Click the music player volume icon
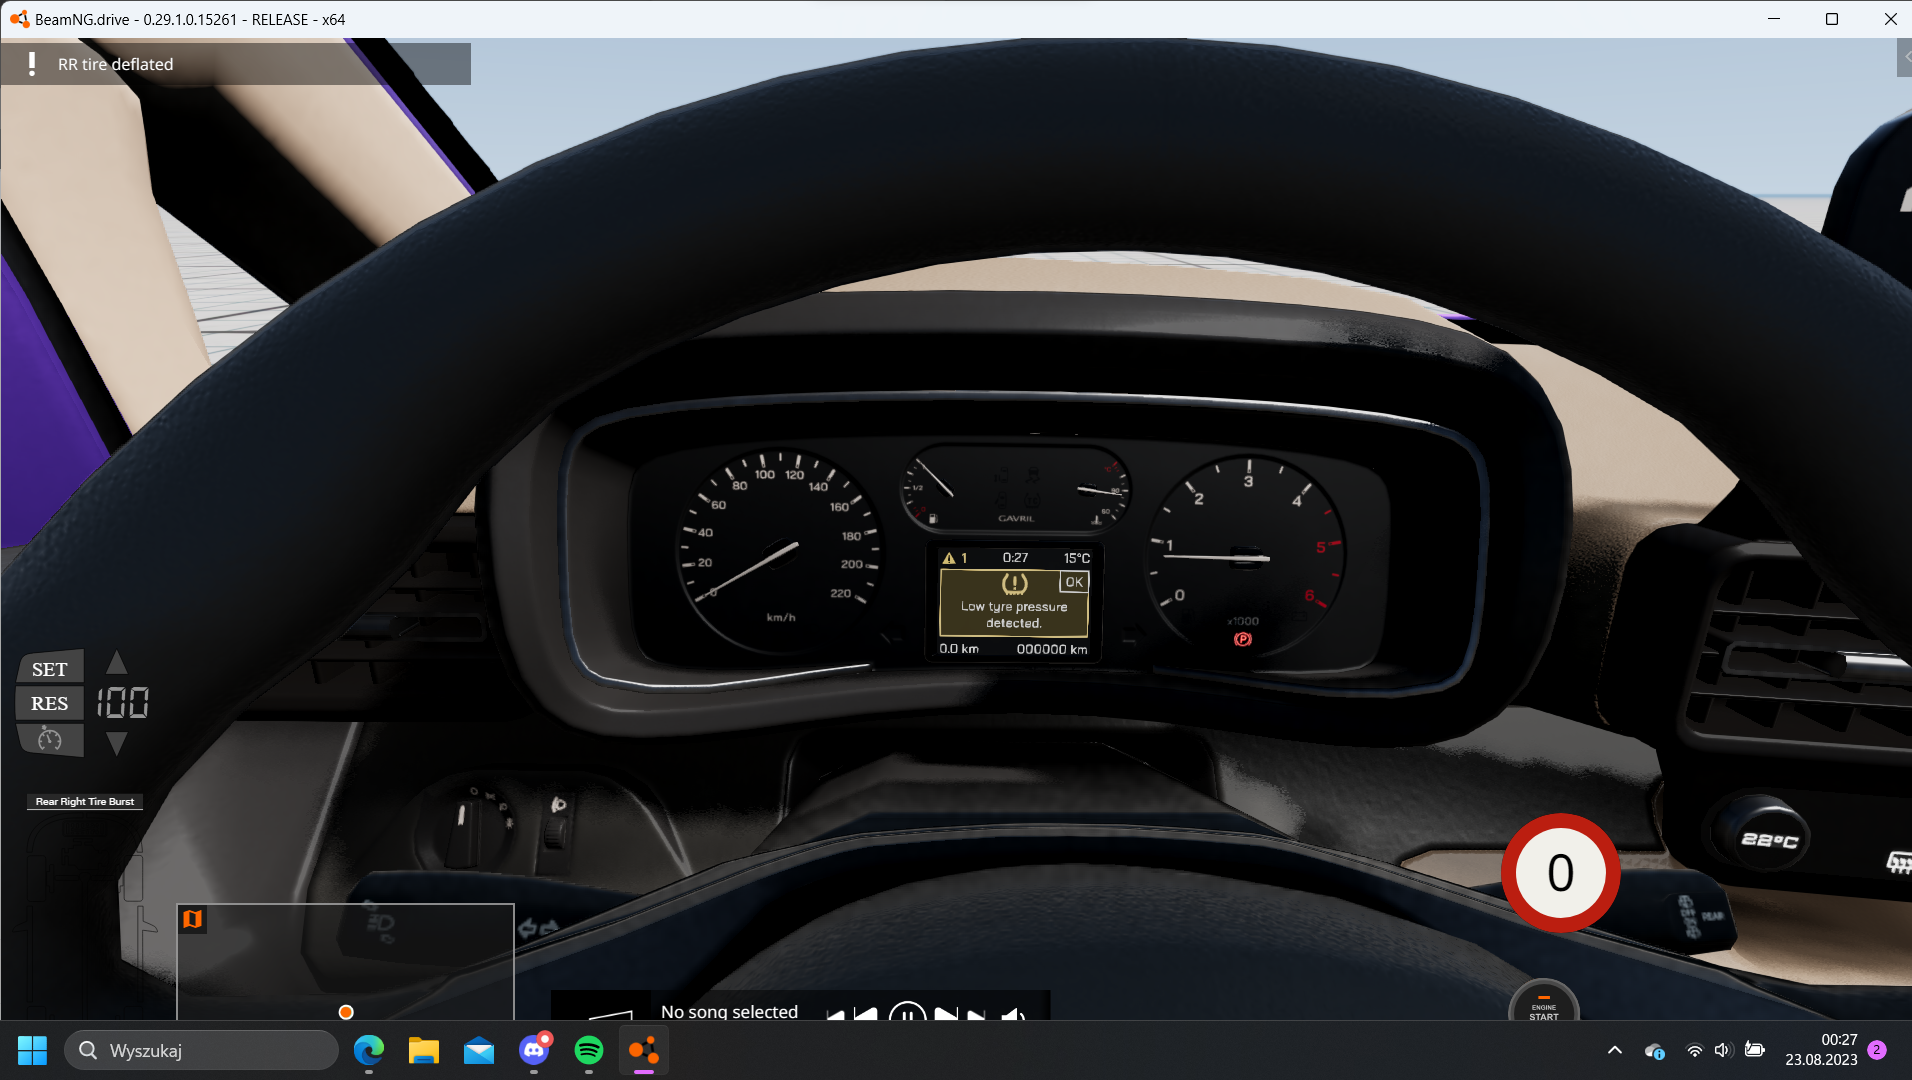Image resolution: width=1912 pixels, height=1080 pixels. pyautogui.click(x=1013, y=1014)
